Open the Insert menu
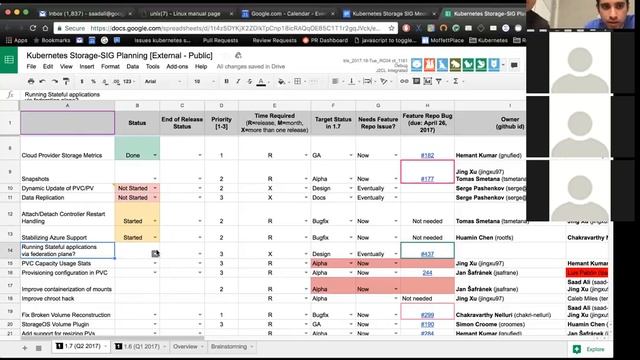 point(87,66)
